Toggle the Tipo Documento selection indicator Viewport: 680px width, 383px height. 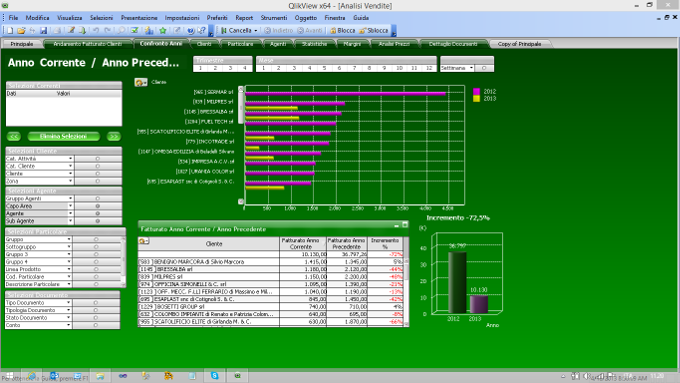pyautogui.click(x=96, y=303)
